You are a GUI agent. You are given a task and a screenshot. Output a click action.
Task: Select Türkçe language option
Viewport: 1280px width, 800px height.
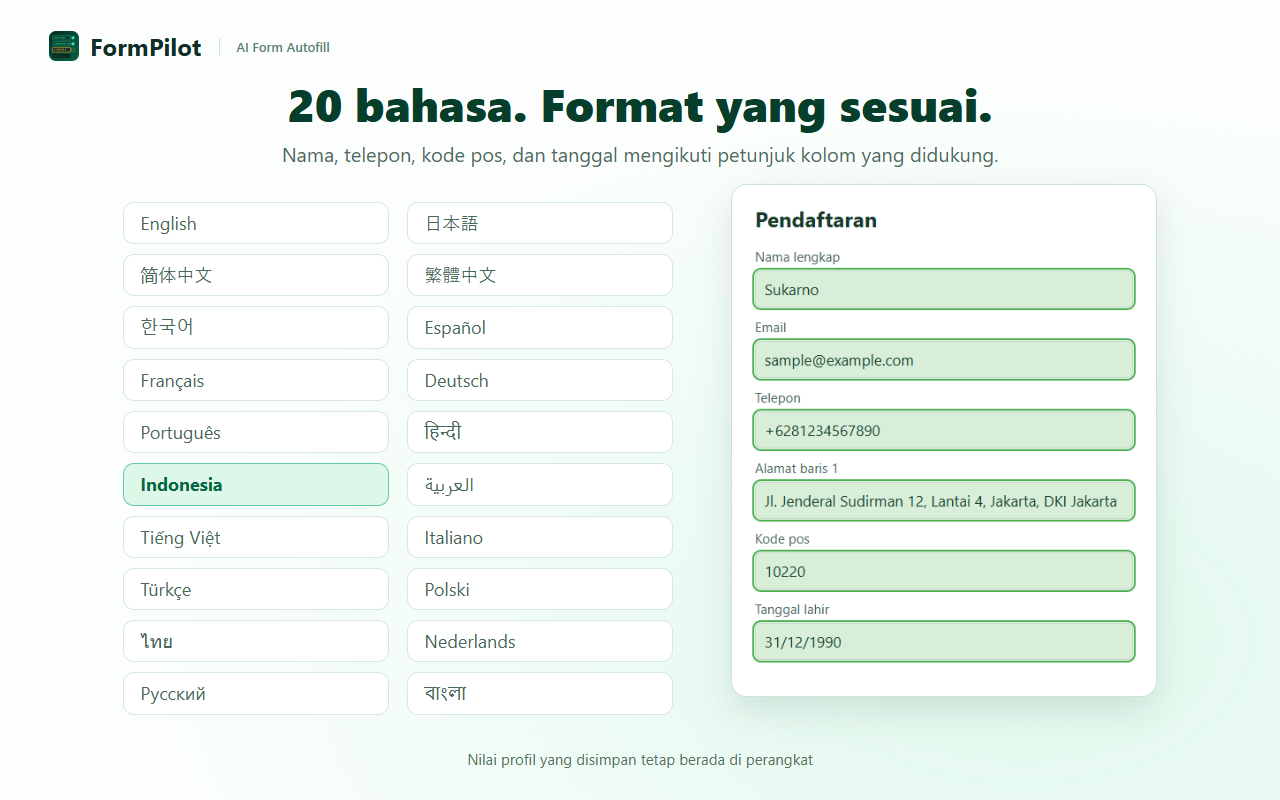coord(256,589)
